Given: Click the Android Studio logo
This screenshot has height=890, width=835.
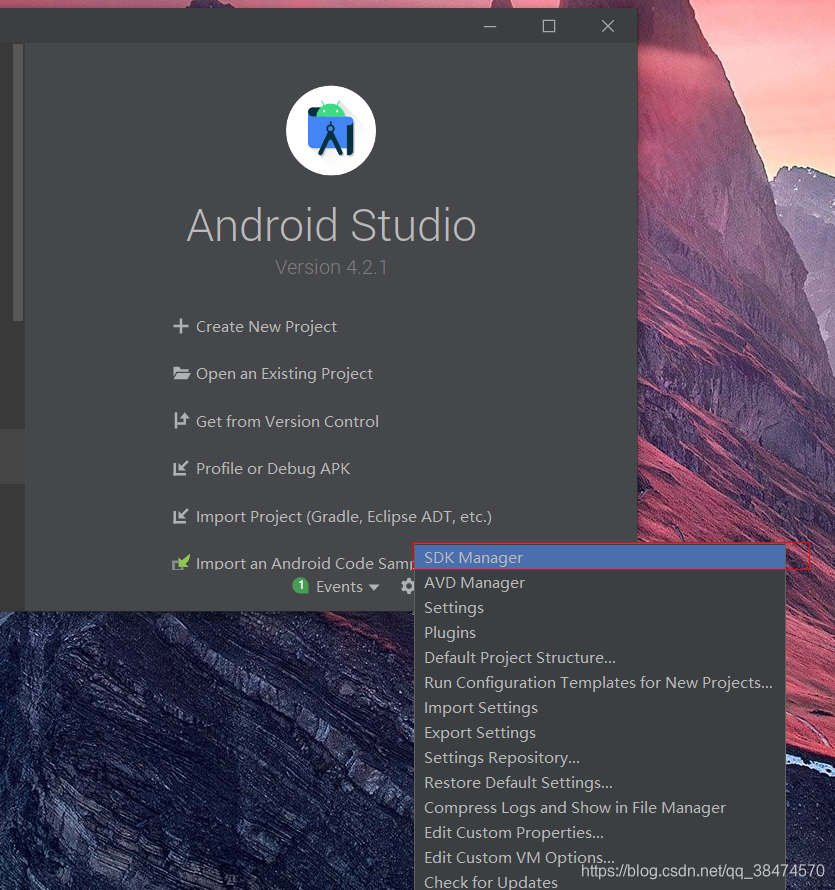Looking at the screenshot, I should point(331,131).
